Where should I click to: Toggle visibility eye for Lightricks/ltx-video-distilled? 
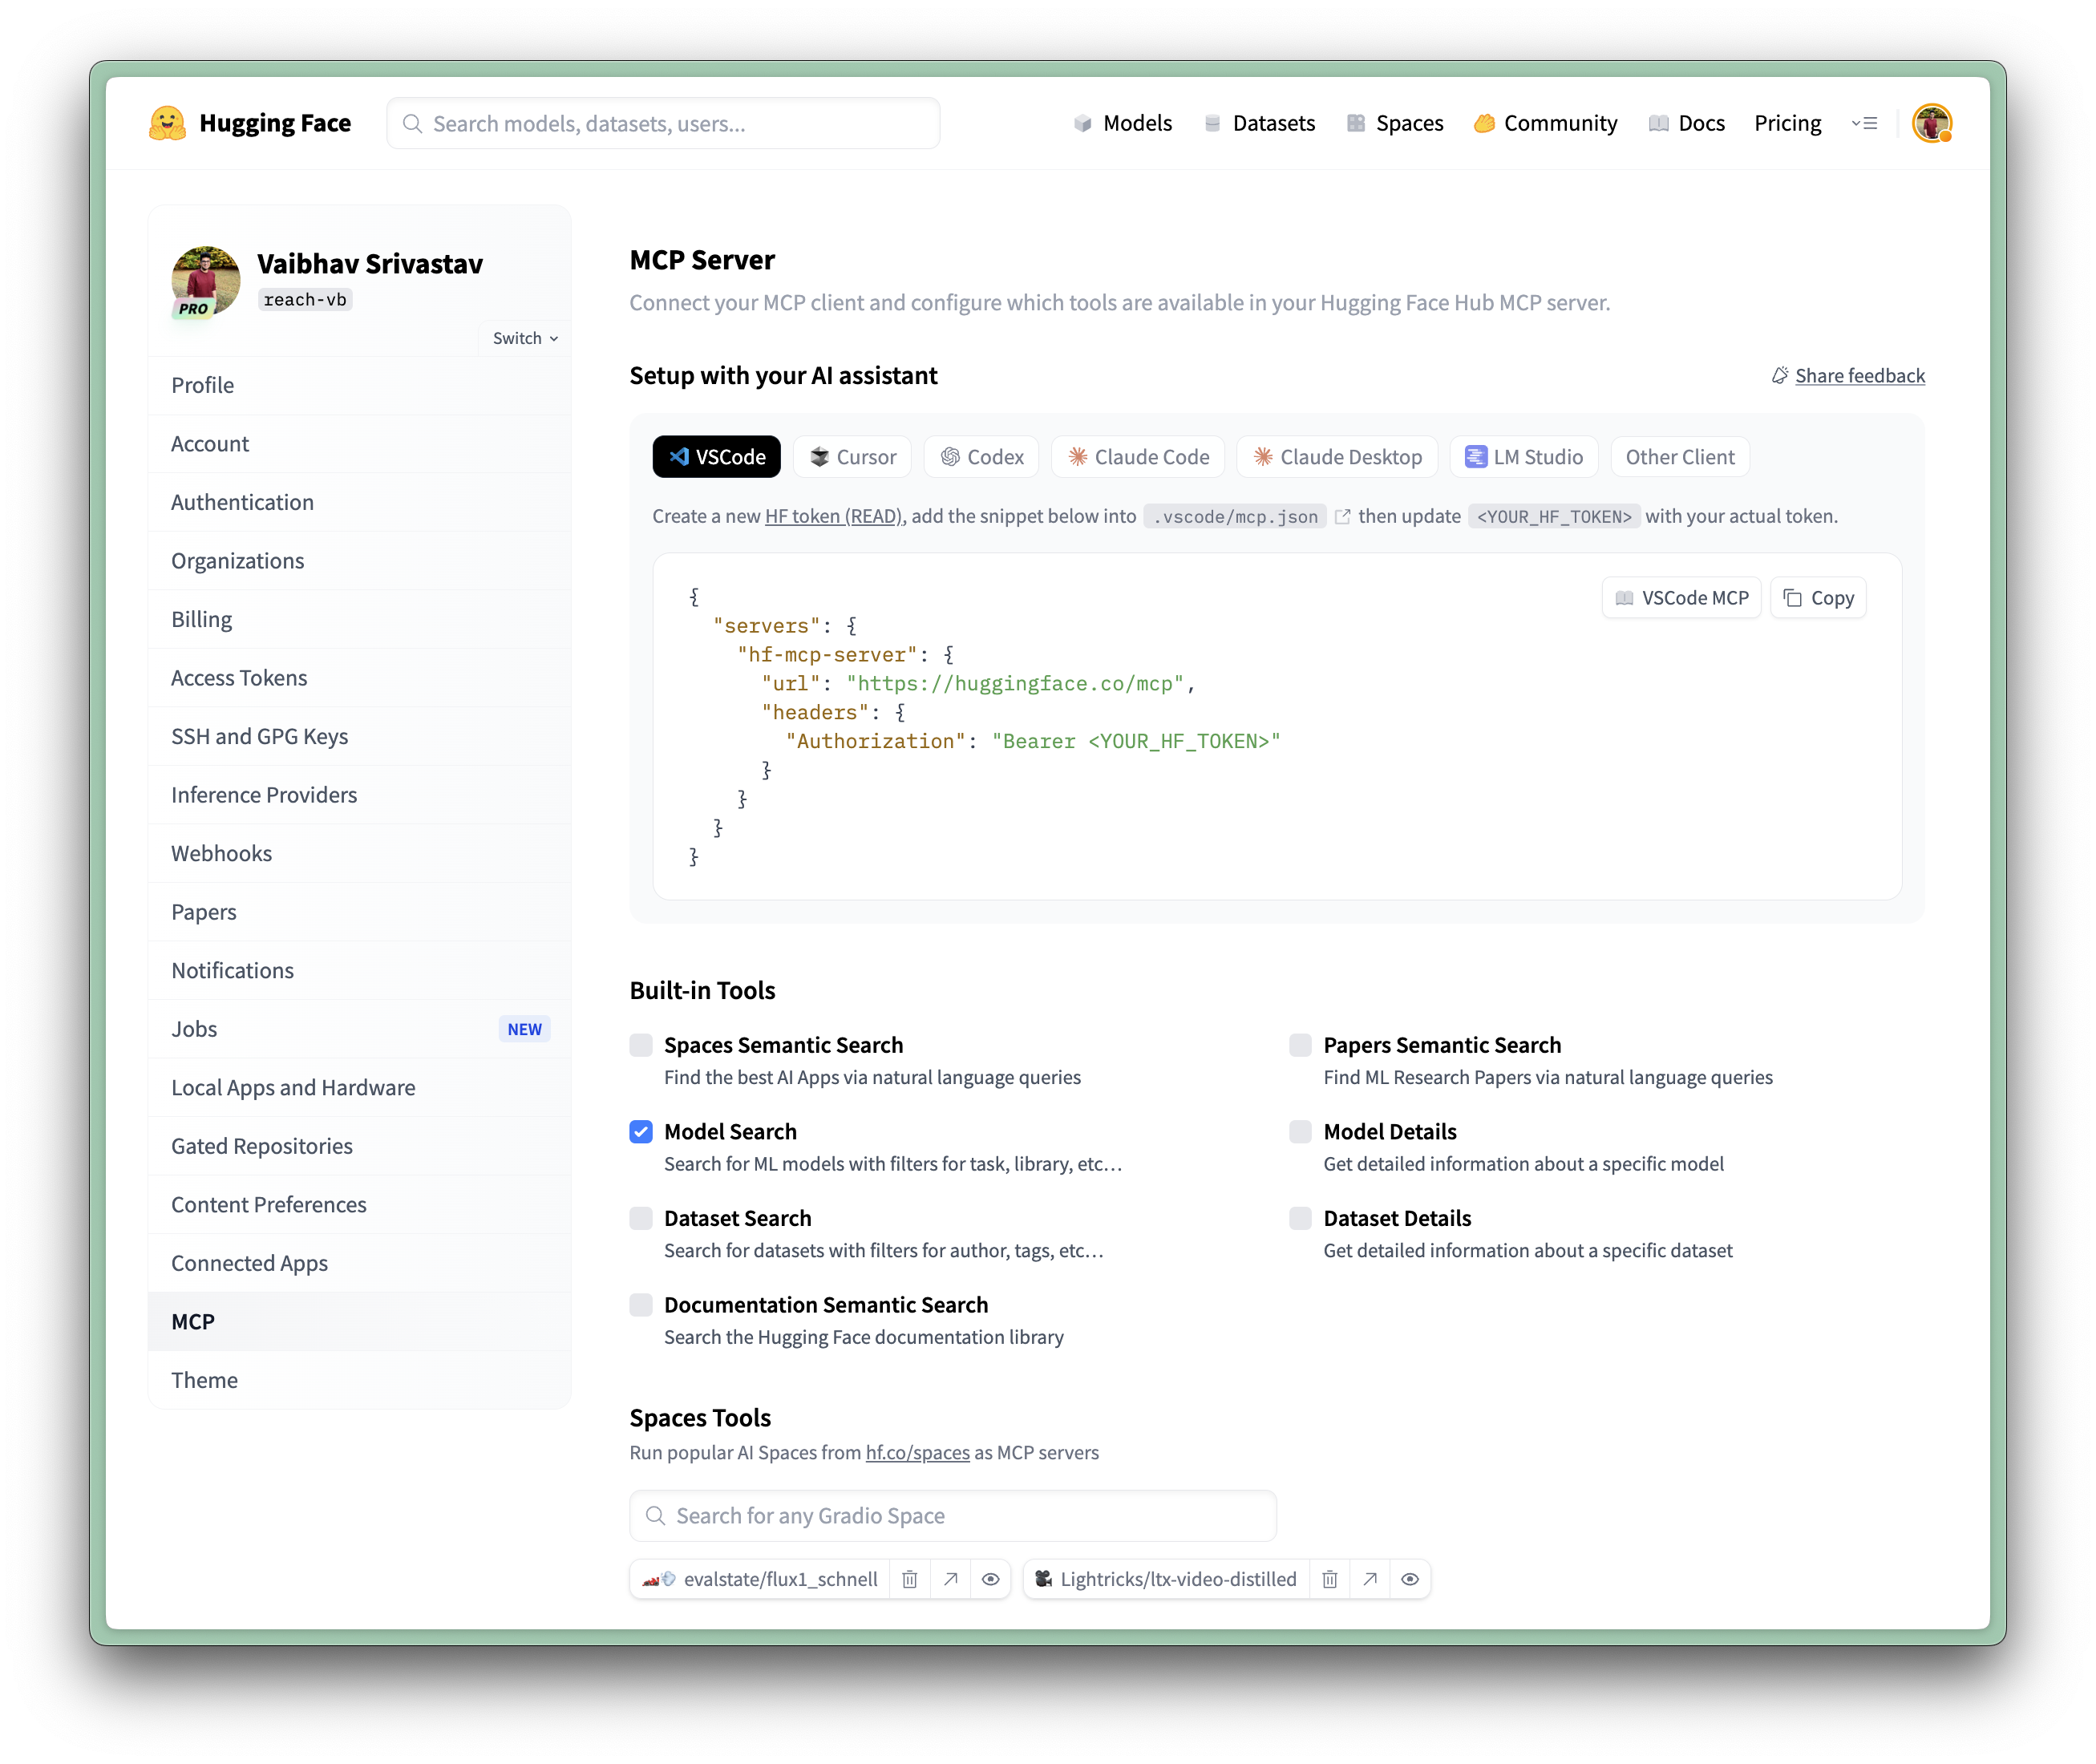point(1409,1579)
